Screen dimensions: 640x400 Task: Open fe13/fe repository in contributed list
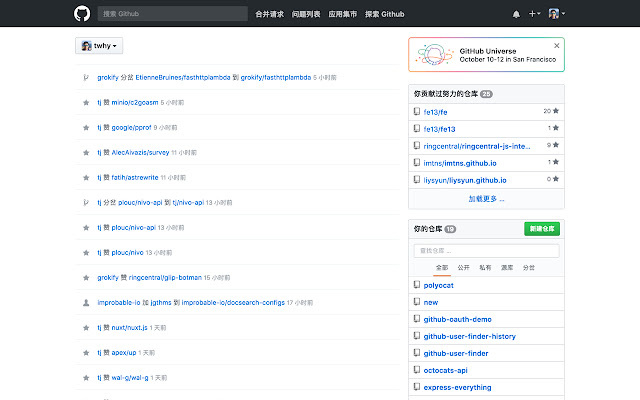point(435,112)
